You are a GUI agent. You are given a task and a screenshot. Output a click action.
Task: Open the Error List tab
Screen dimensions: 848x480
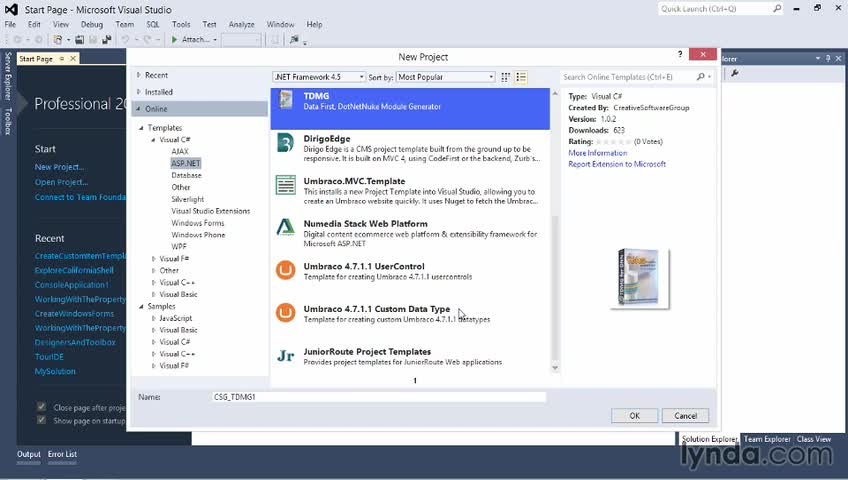point(62,454)
